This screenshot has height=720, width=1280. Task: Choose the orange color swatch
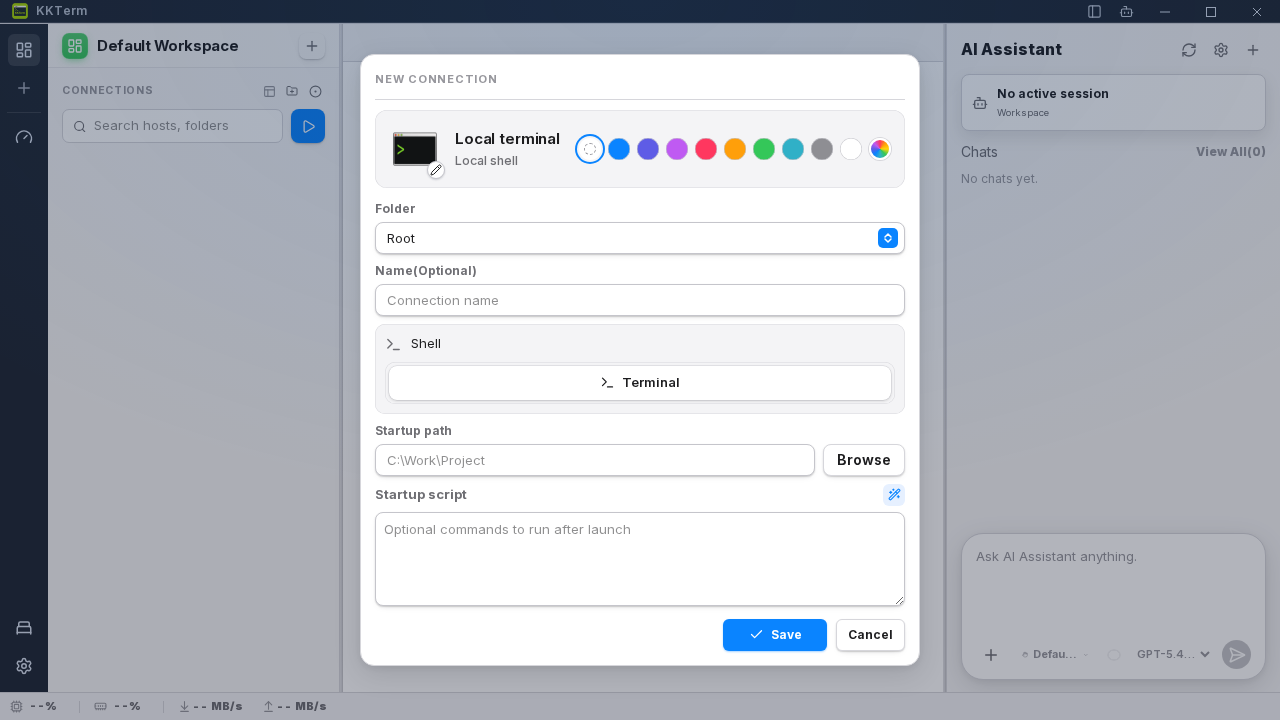click(735, 149)
